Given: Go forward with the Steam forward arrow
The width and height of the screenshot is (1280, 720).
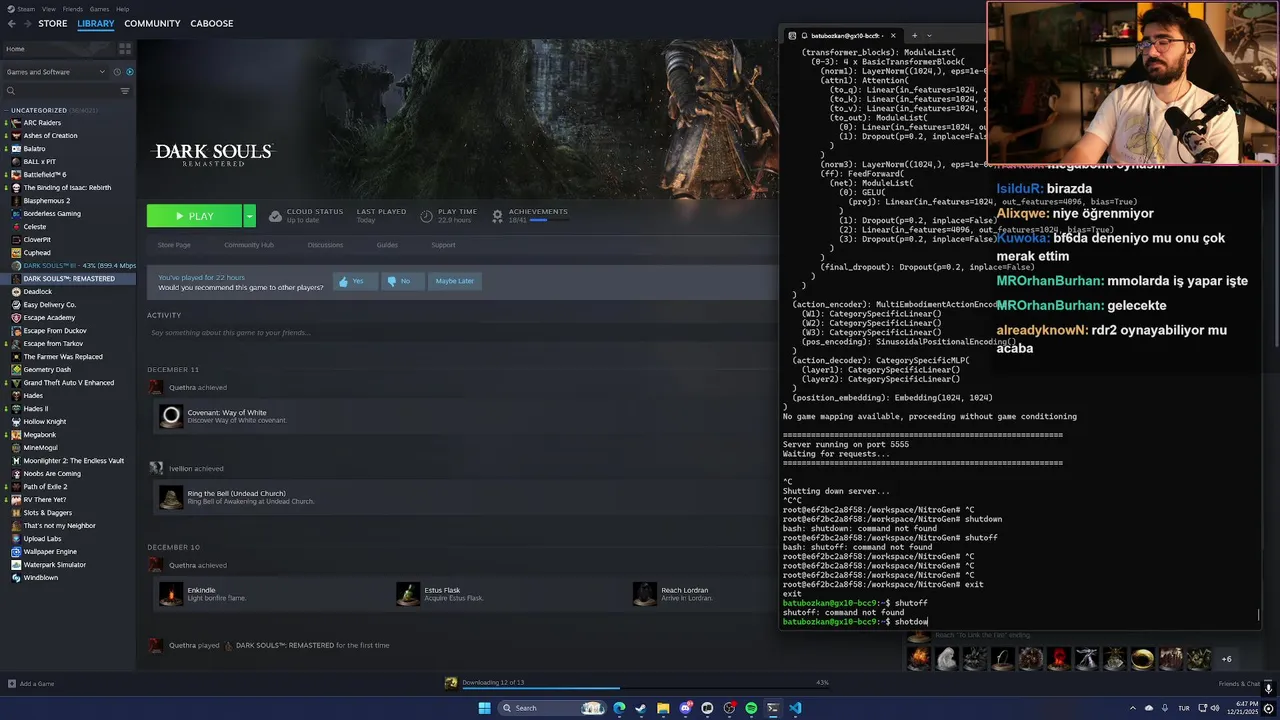Looking at the screenshot, I should pyautogui.click(x=26, y=23).
